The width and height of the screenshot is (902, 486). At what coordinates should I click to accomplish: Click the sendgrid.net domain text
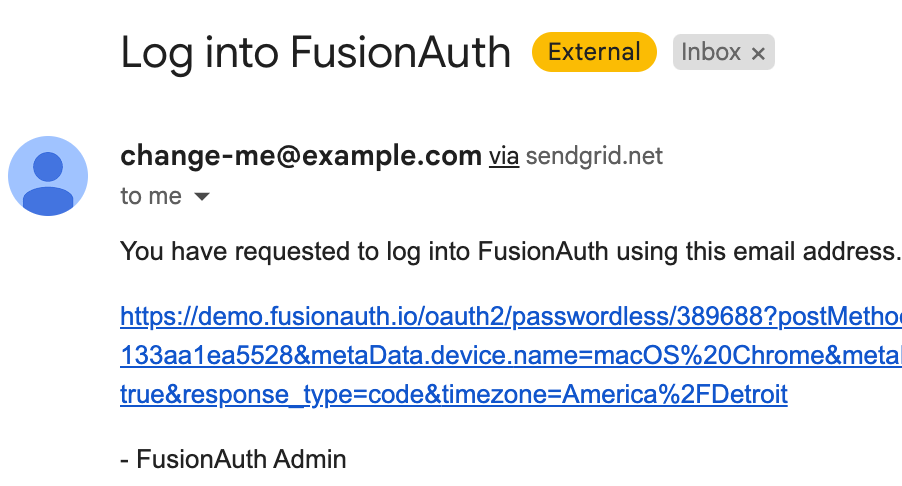pyautogui.click(x=594, y=156)
